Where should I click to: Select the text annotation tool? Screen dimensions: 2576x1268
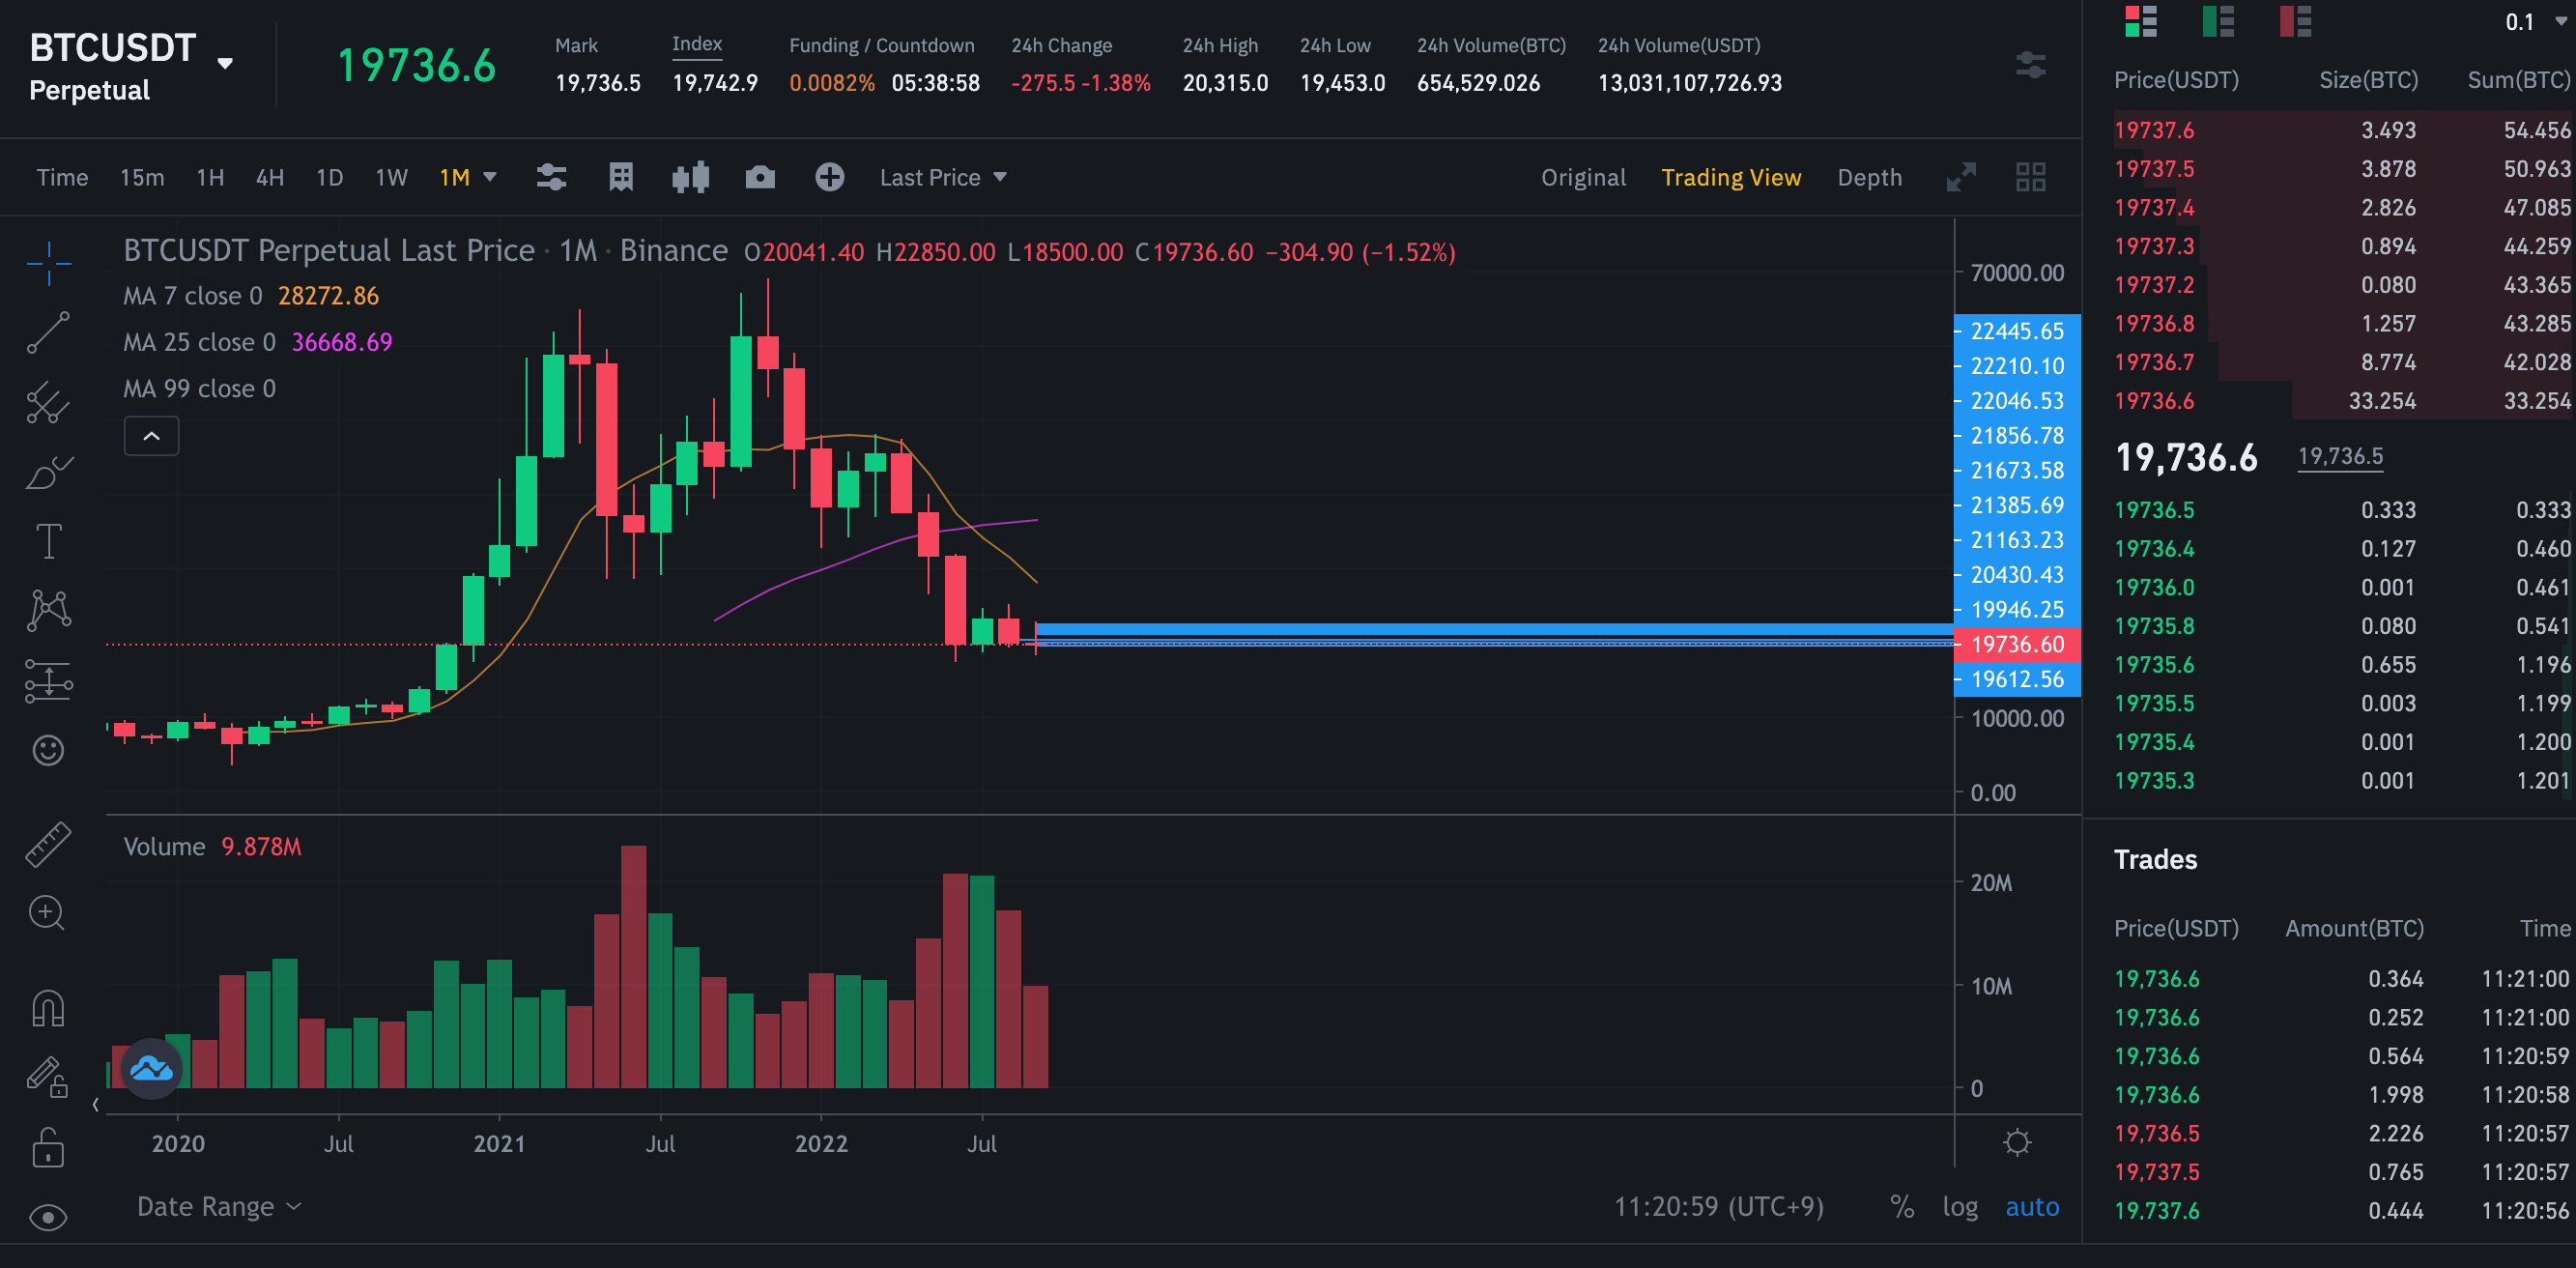point(48,541)
